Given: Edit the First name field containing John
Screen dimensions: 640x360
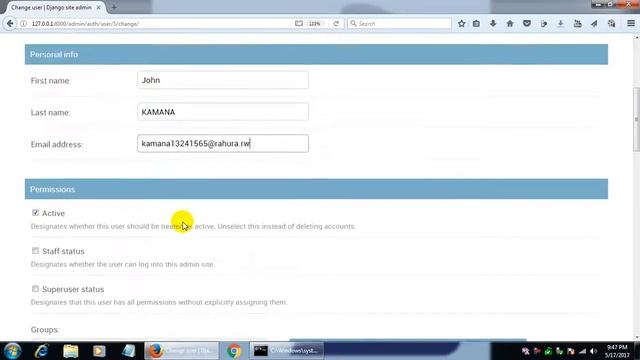Looking at the screenshot, I should (223, 80).
